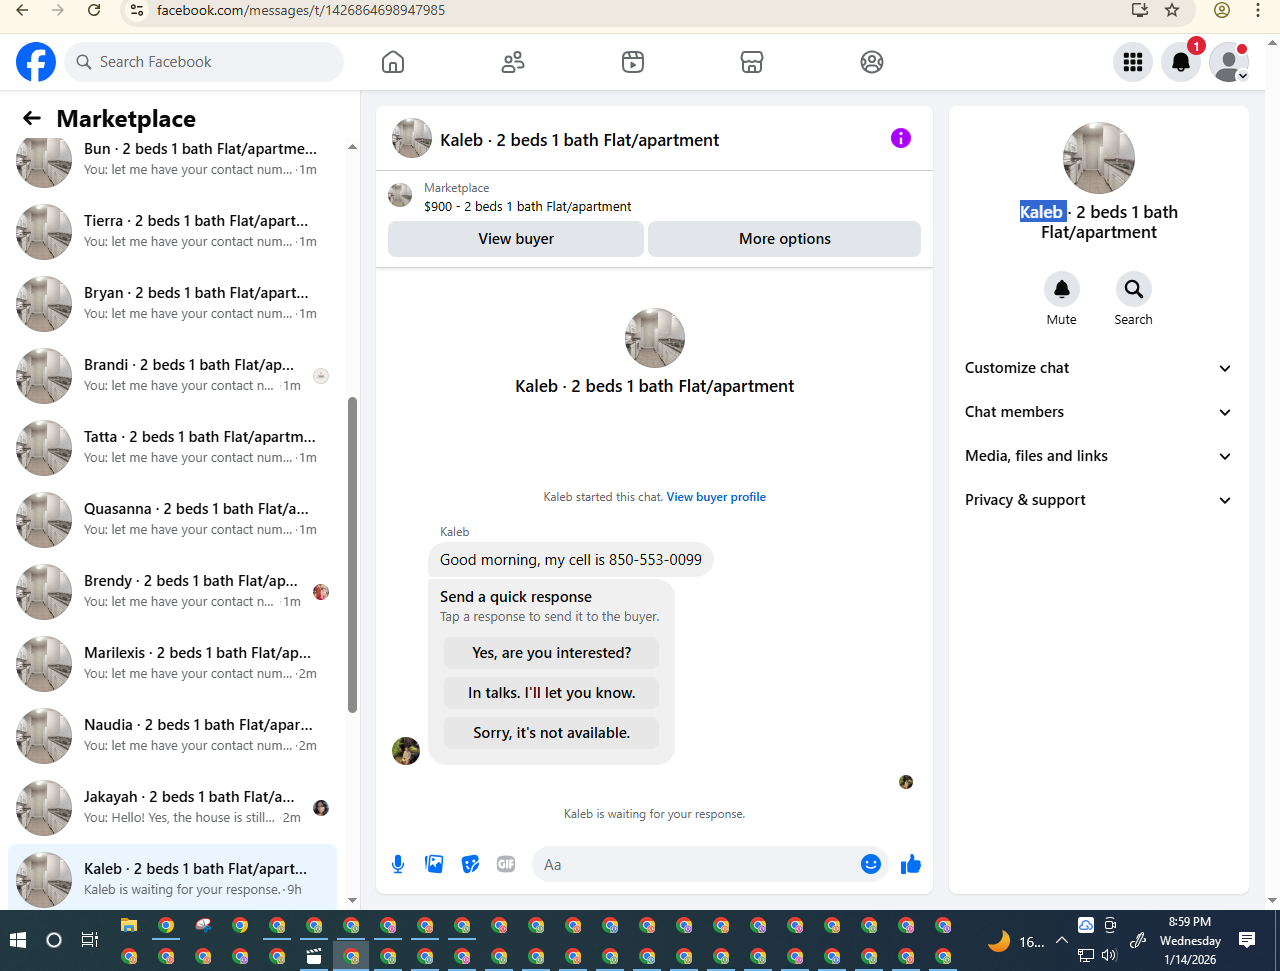The image size is (1280, 971).
Task: Click the More options button
Action: point(785,239)
